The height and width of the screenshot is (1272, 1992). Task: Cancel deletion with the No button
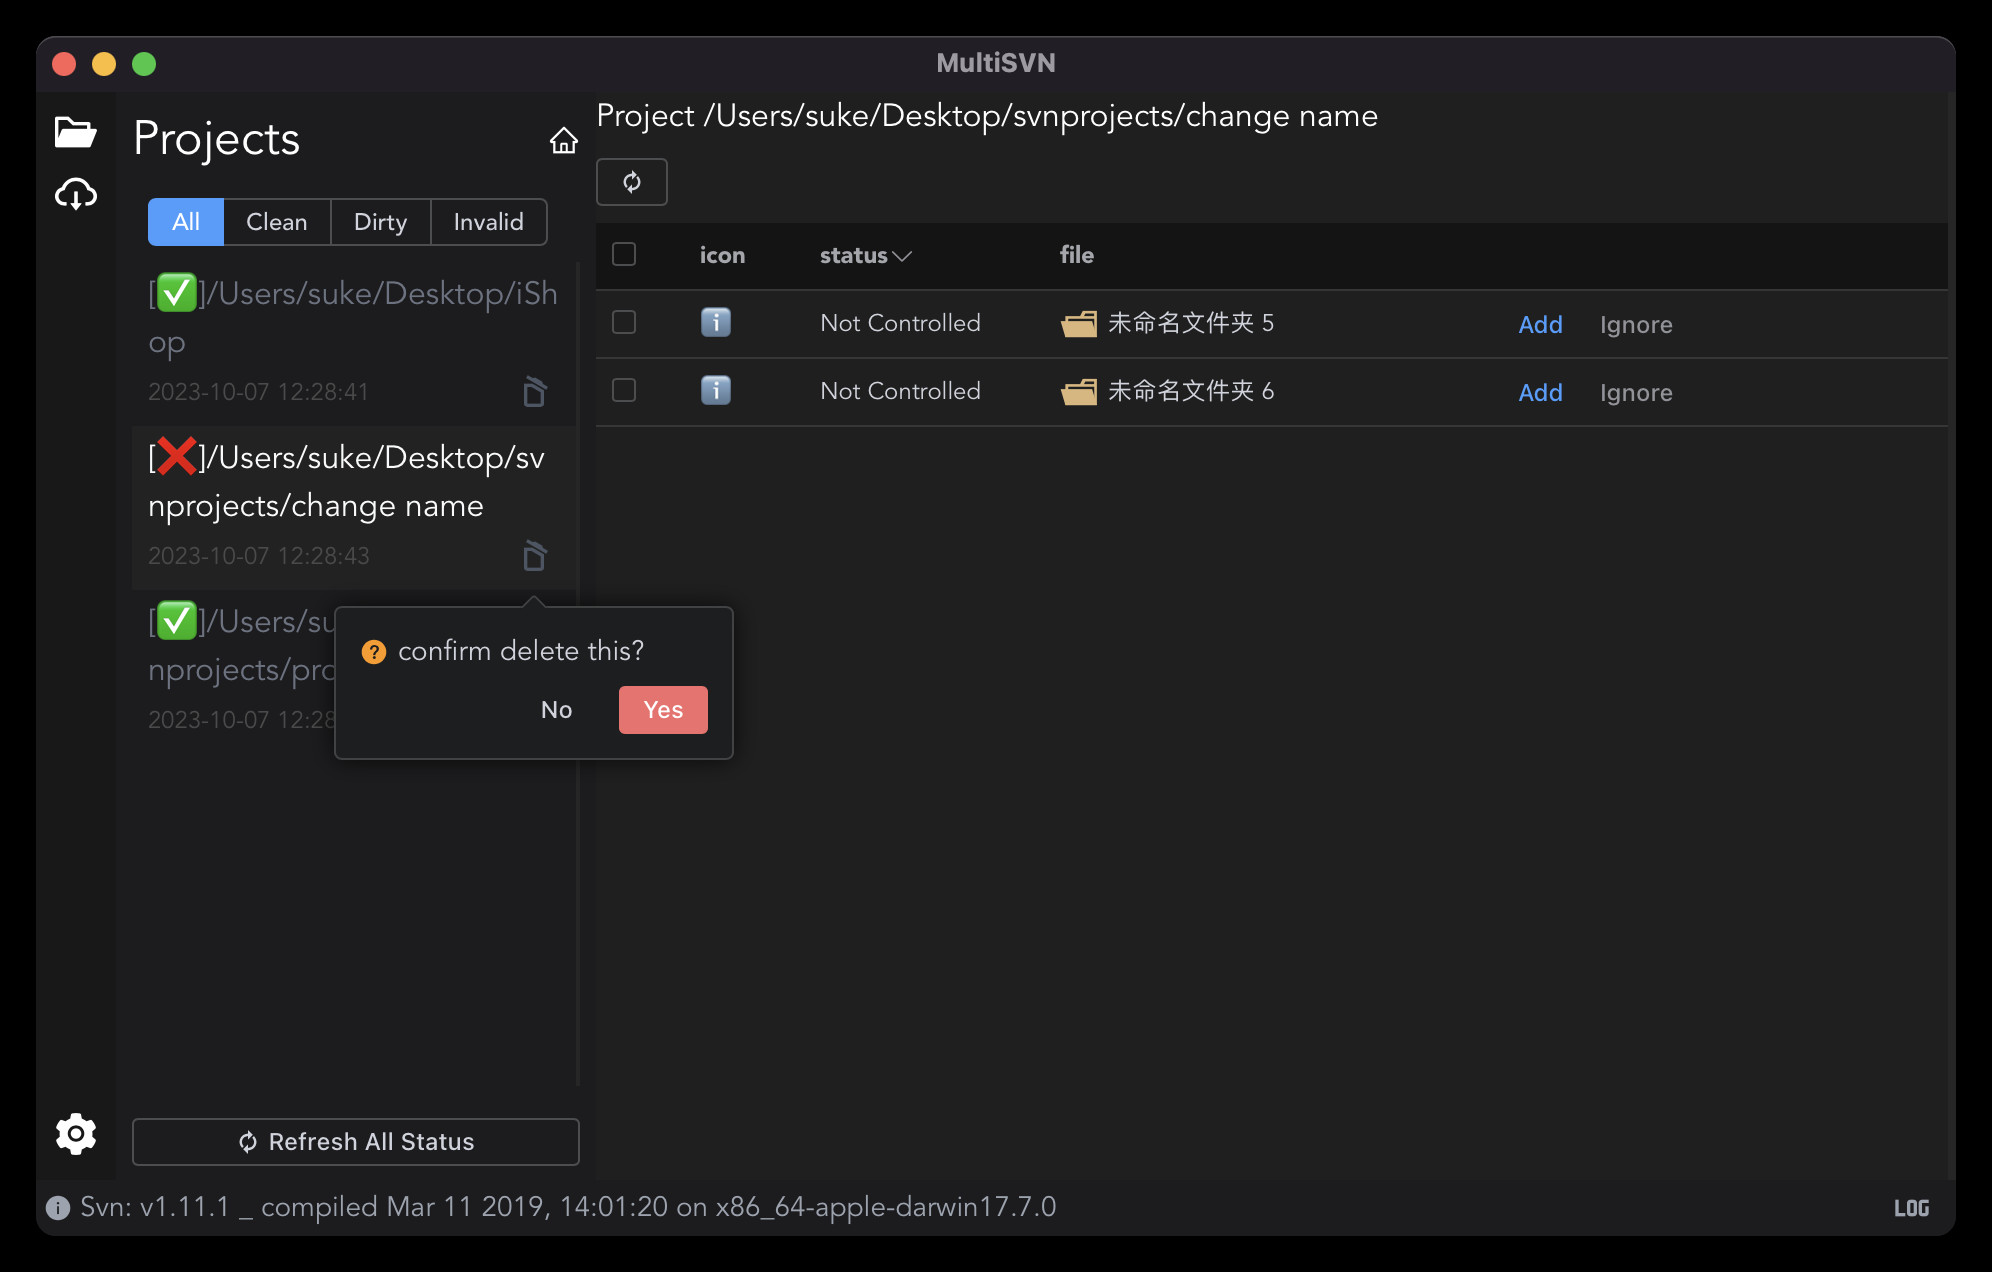point(557,710)
